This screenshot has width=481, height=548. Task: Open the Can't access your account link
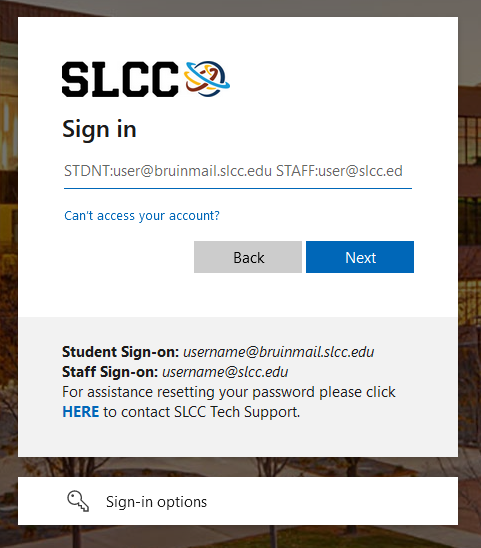[x=142, y=216]
